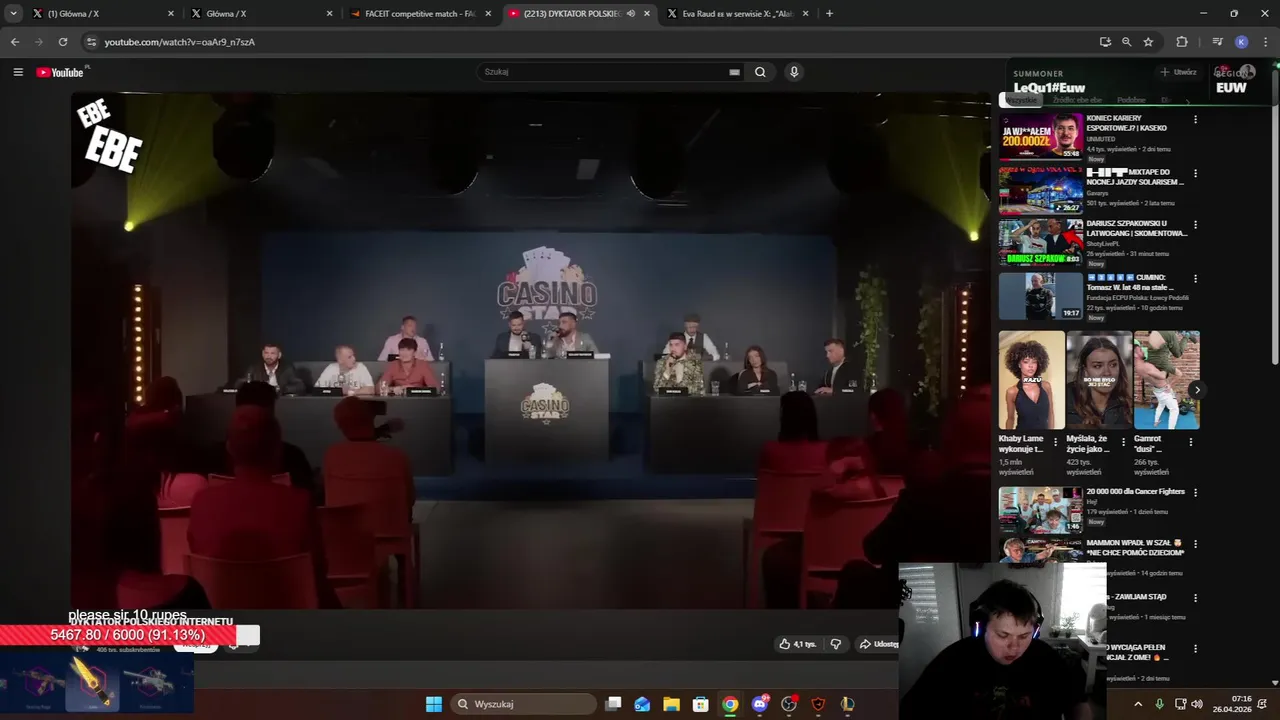Open Chrome profile avatar K

(x=1241, y=42)
